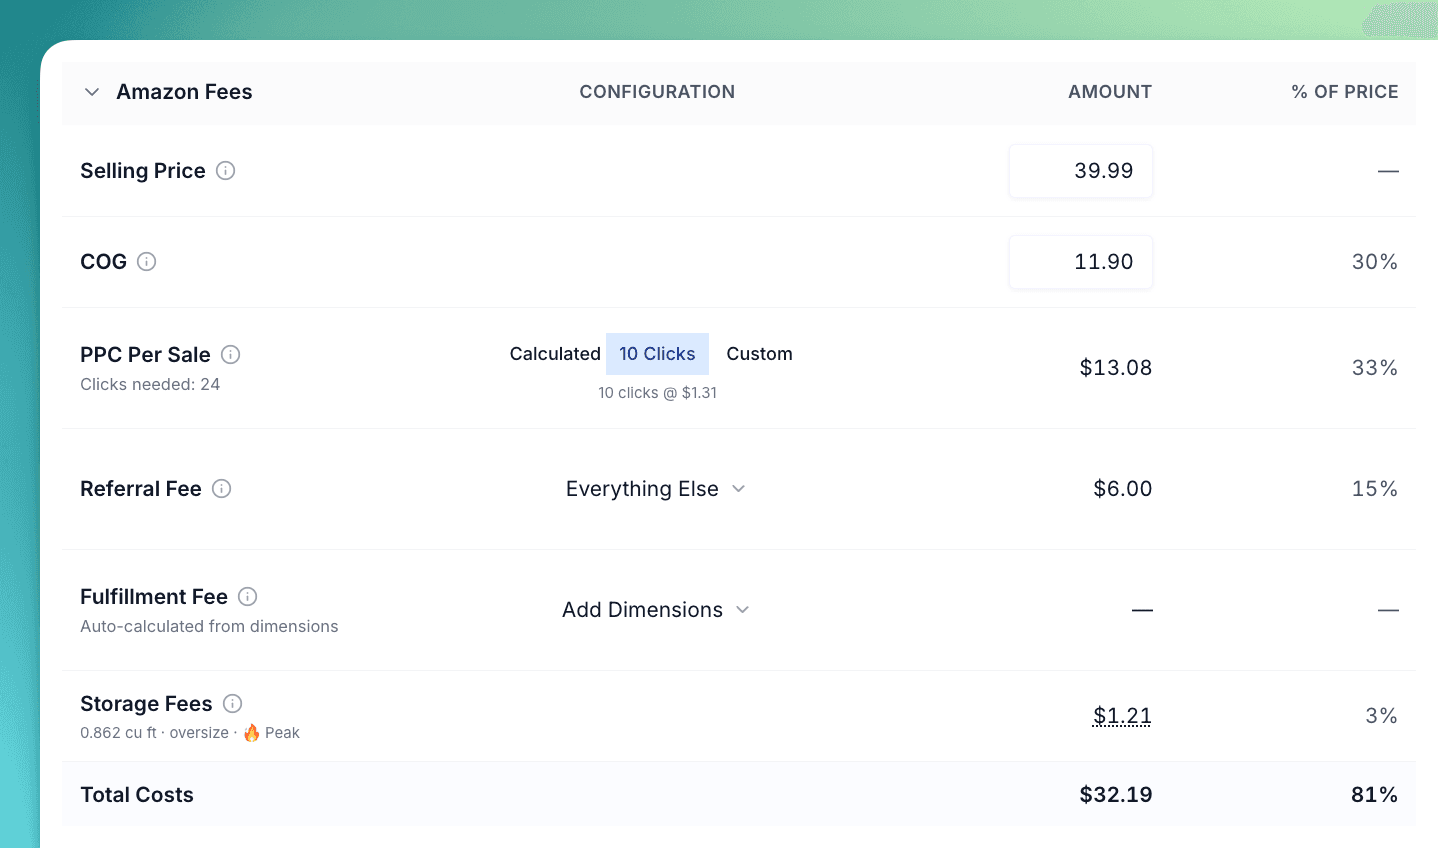Open the PPC Per Sale info tooltip
This screenshot has height=848, width=1438.
click(231, 355)
